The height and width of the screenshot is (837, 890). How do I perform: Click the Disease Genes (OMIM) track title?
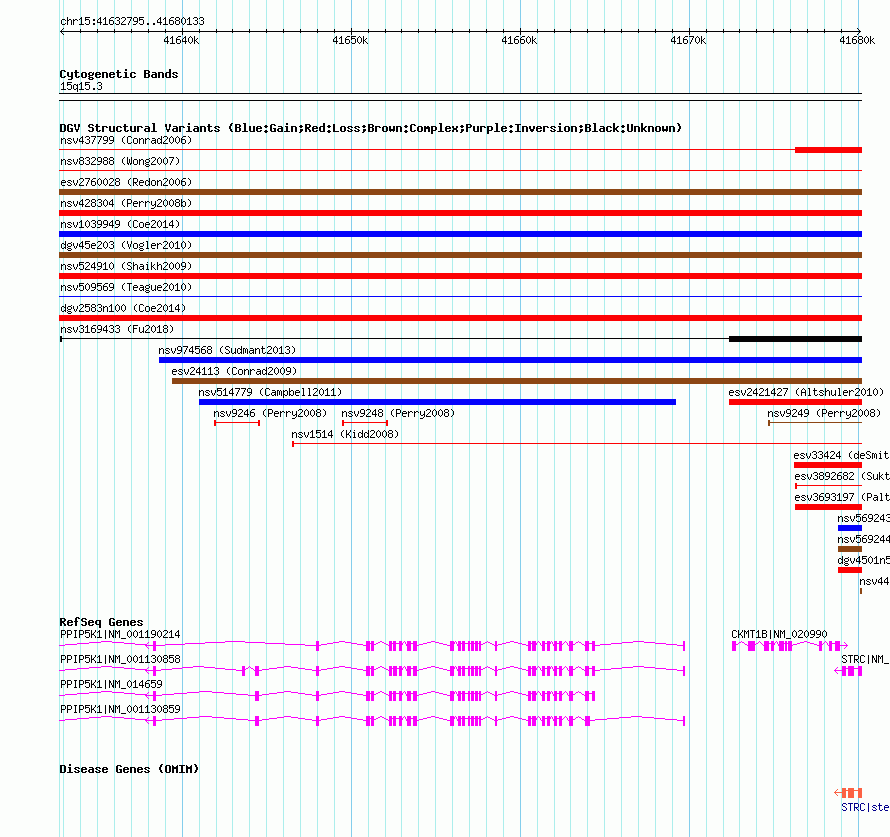click(x=129, y=769)
